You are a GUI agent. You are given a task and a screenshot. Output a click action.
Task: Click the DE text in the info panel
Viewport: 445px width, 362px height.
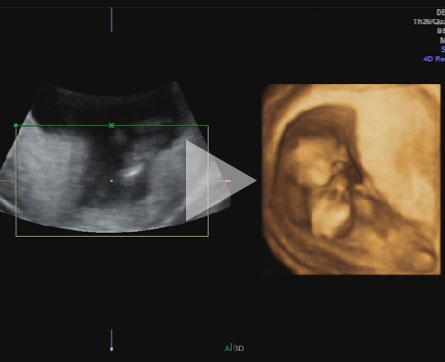[x=441, y=12]
